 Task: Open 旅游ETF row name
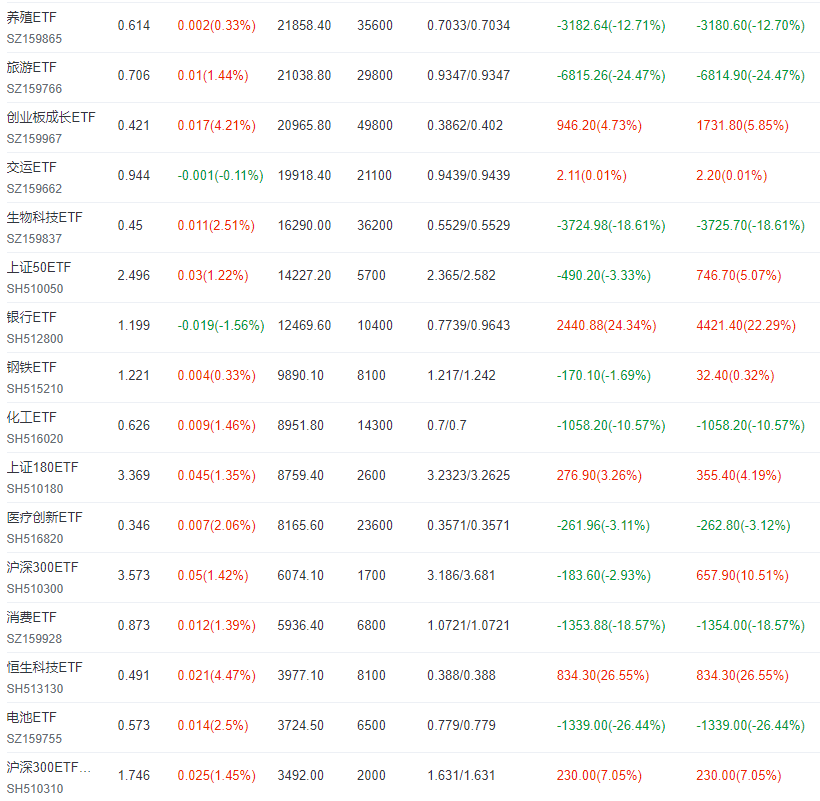[x=31, y=67]
